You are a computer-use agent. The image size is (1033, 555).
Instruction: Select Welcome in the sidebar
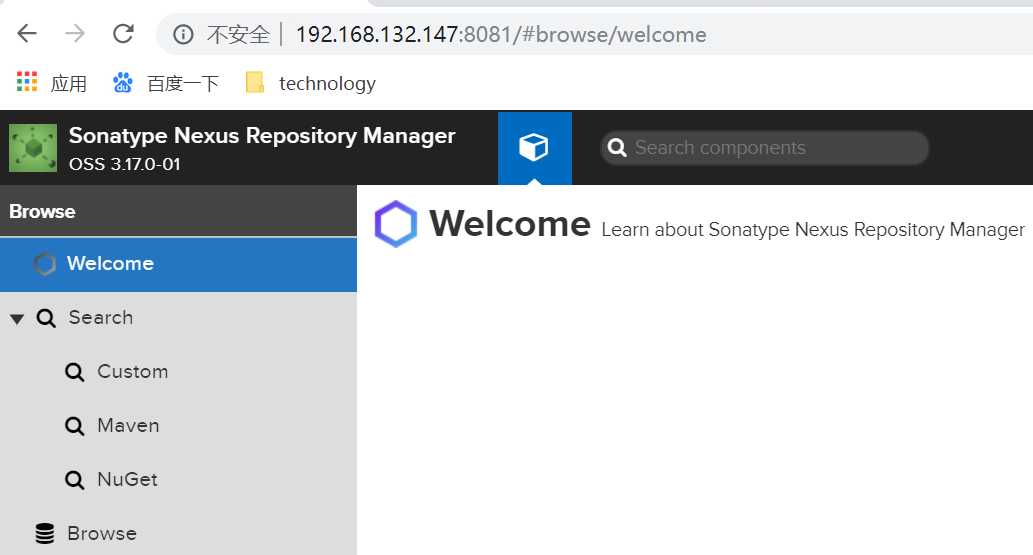[x=178, y=264]
